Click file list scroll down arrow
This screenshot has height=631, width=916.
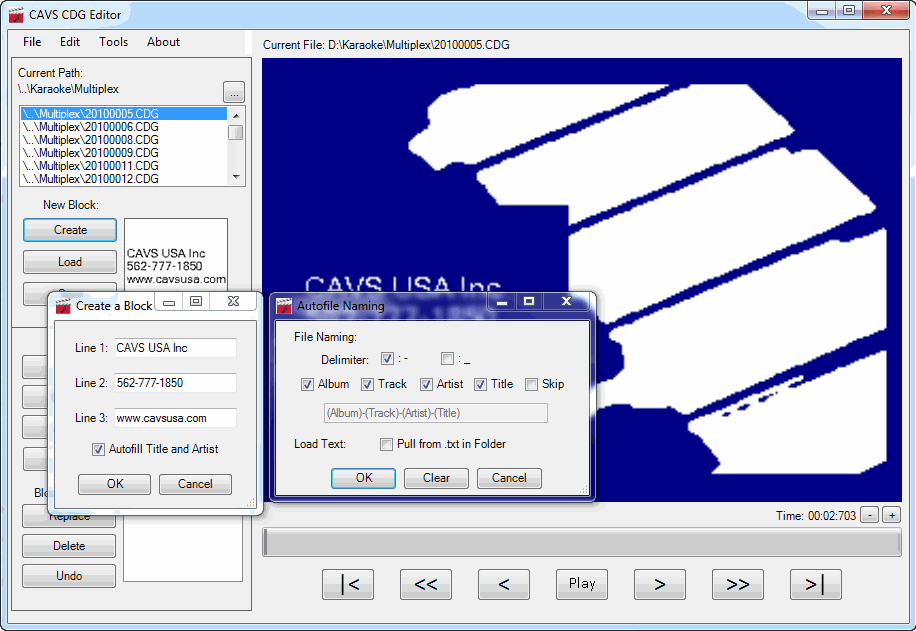(236, 177)
